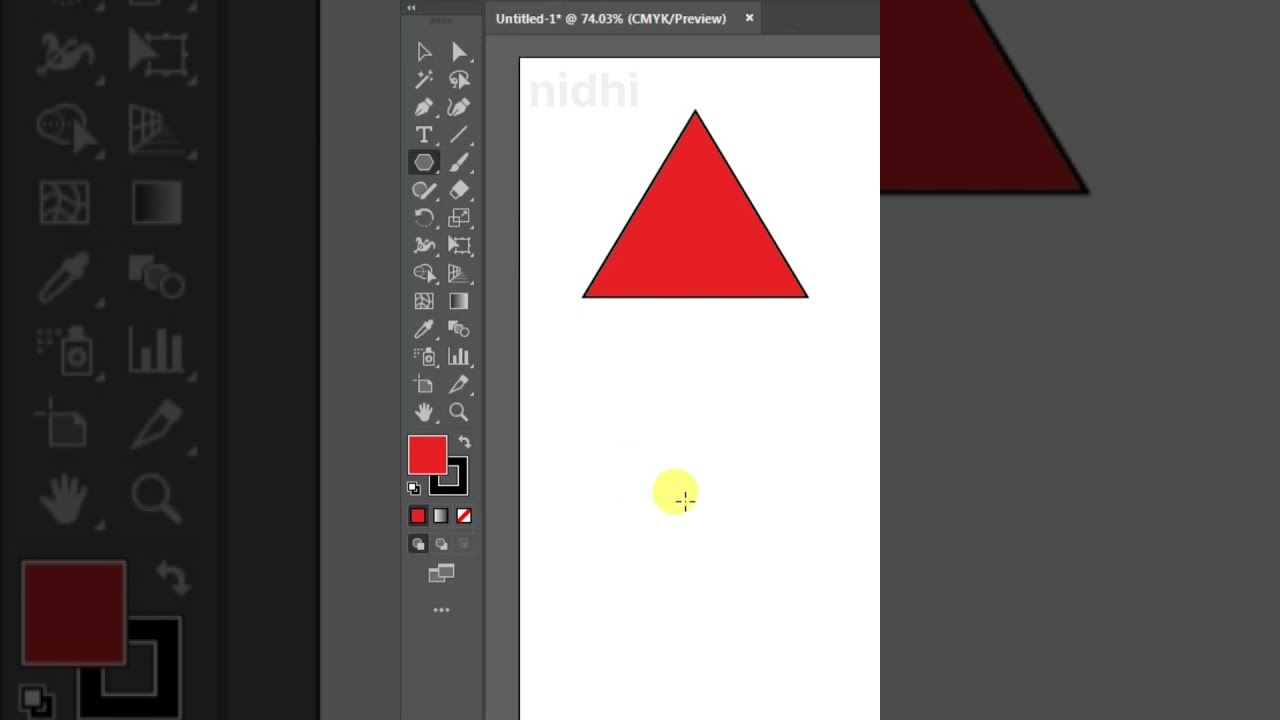Set paint to None
This screenshot has height=720, width=1280.
464,516
